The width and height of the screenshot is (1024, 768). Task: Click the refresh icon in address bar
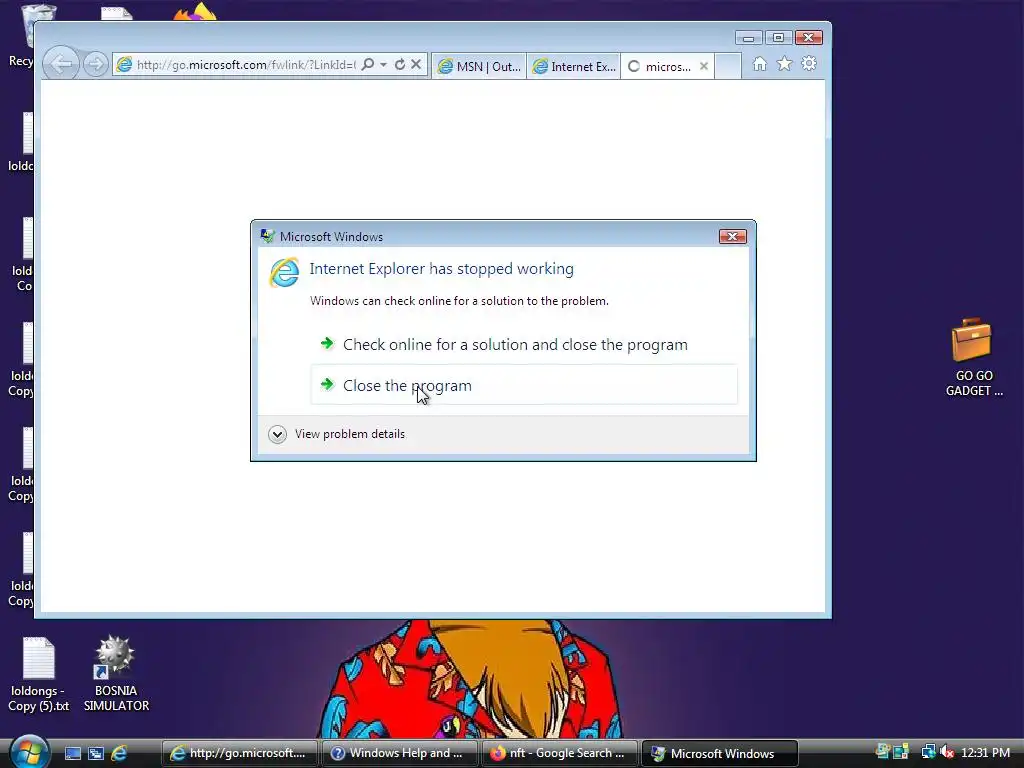click(400, 64)
